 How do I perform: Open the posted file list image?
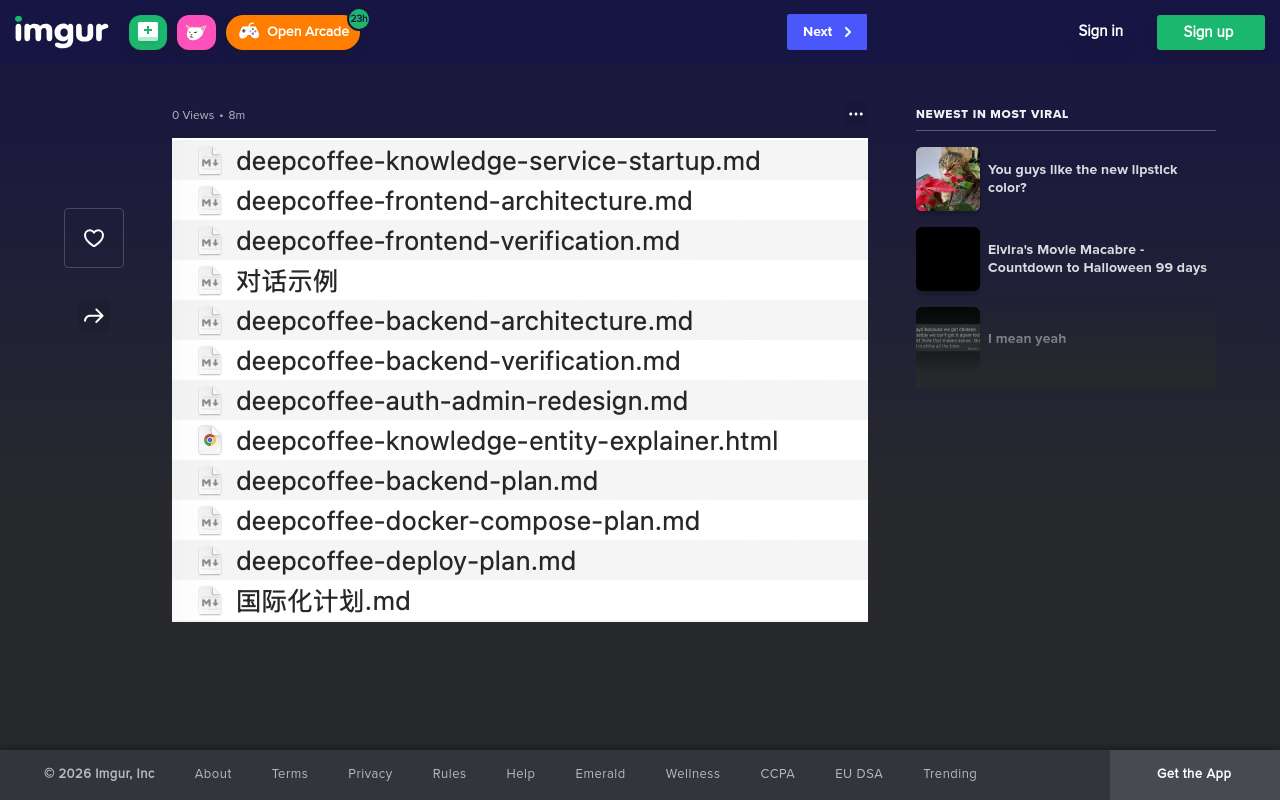(520, 380)
